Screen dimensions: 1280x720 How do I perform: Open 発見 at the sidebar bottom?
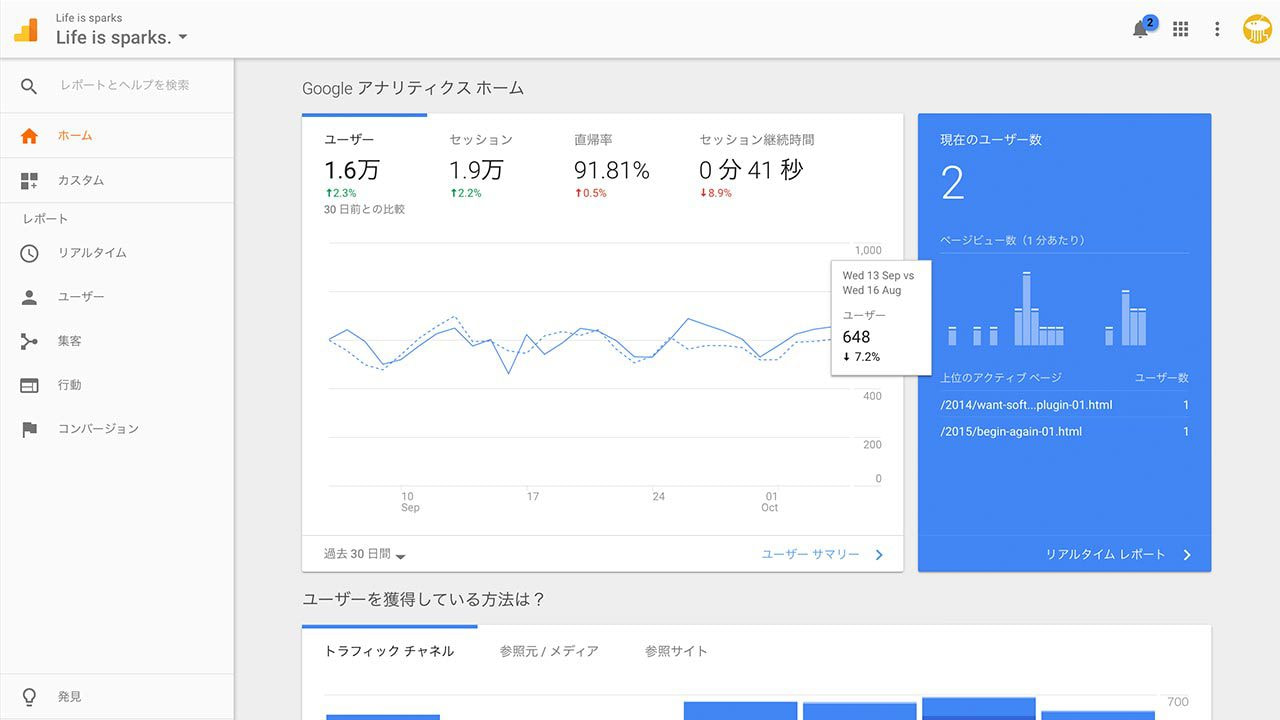[x=117, y=697]
